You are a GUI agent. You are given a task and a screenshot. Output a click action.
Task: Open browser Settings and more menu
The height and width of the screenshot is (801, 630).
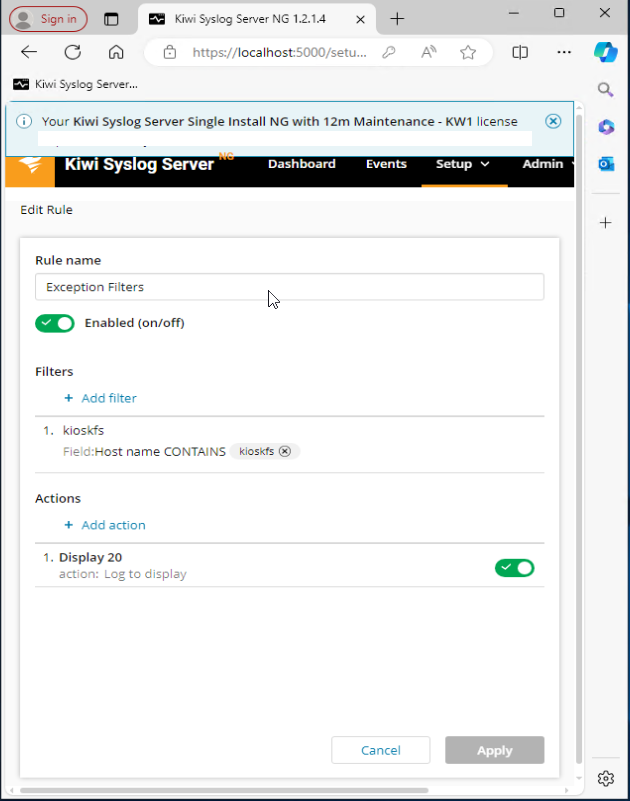coord(564,52)
